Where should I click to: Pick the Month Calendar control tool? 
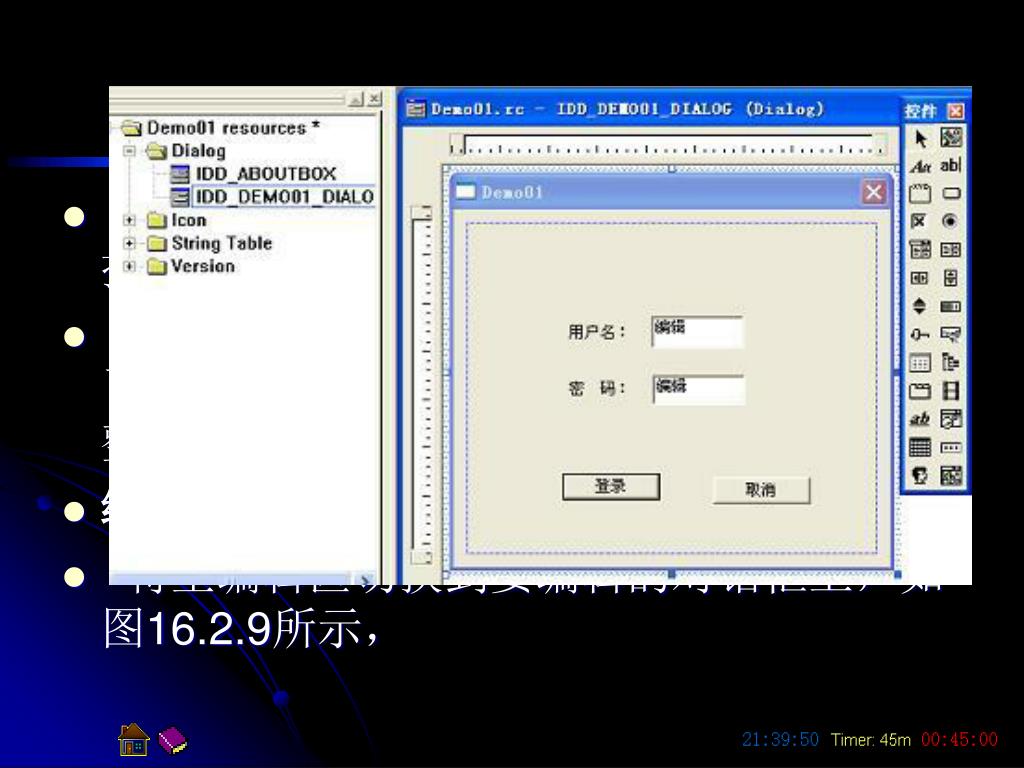click(x=920, y=447)
